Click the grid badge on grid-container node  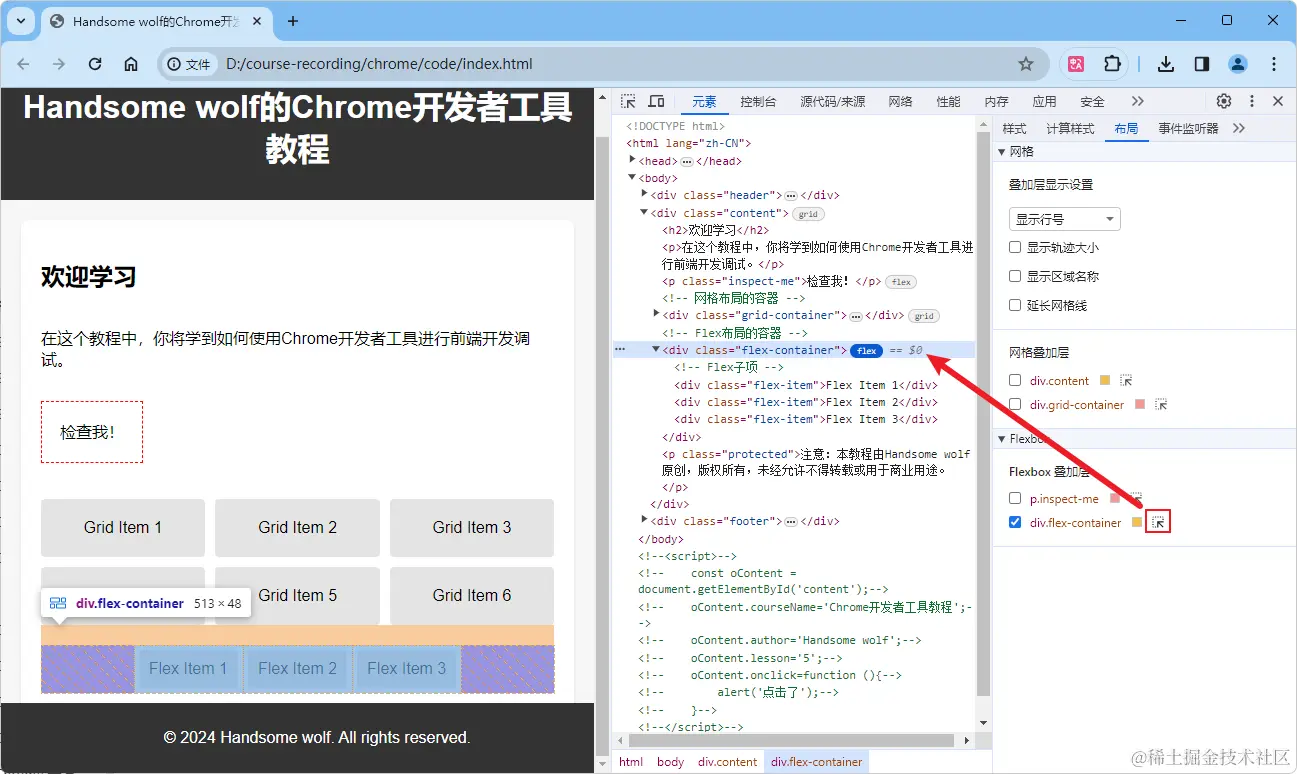[x=923, y=316]
